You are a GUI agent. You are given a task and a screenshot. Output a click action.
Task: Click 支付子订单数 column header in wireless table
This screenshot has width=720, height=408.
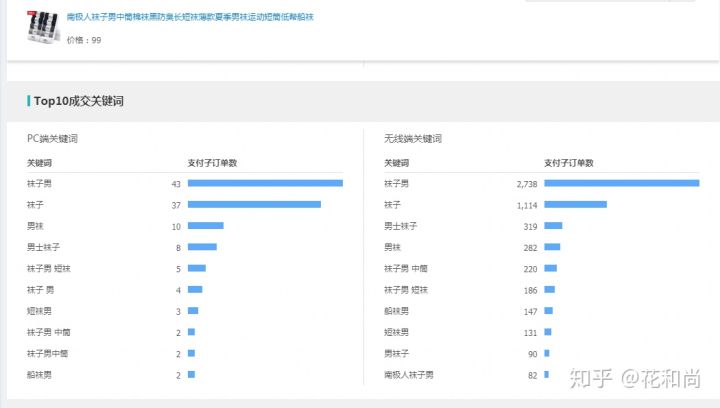568,162
